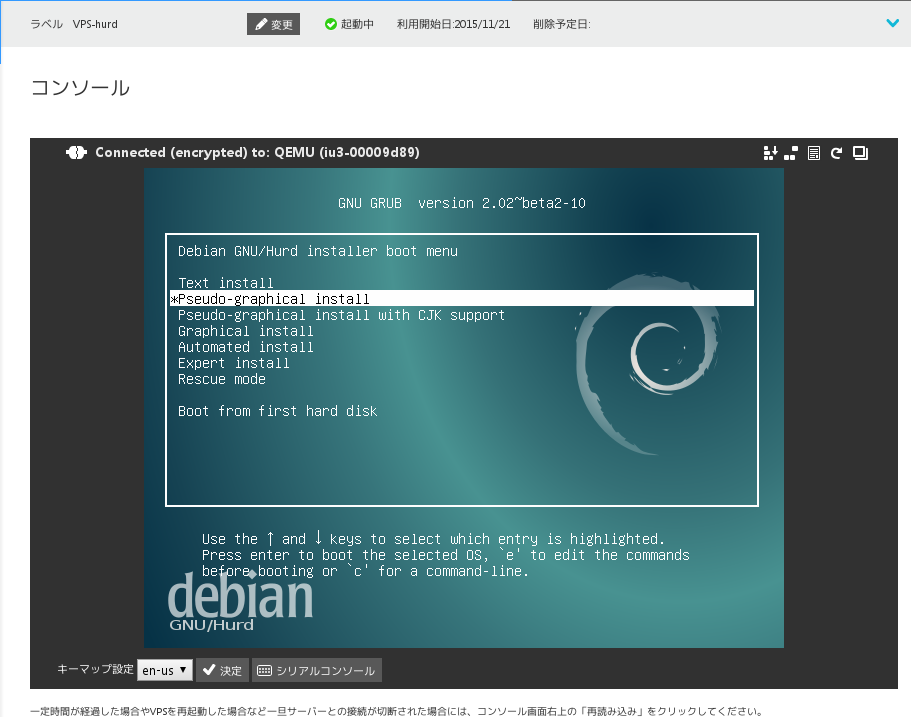
Task: Click the 'Debian GNU/Hurd installer boot menu' title
Action: tap(317, 251)
